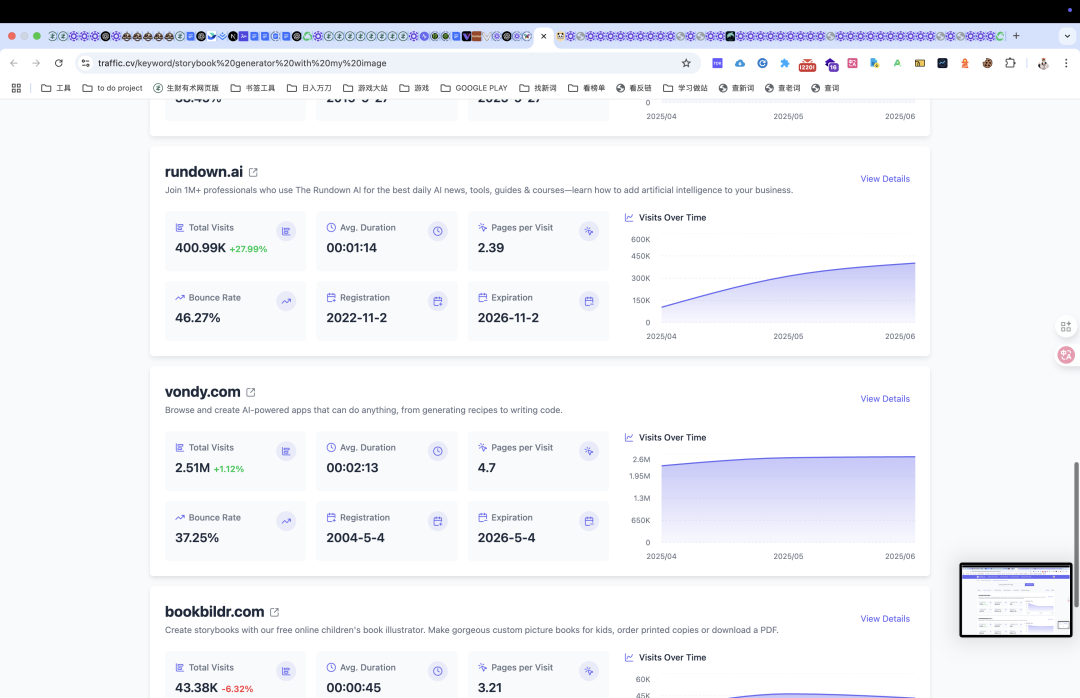Screen dimensions: 1080x698
Task: Bookmark page with star icon
Action: pos(686,63)
